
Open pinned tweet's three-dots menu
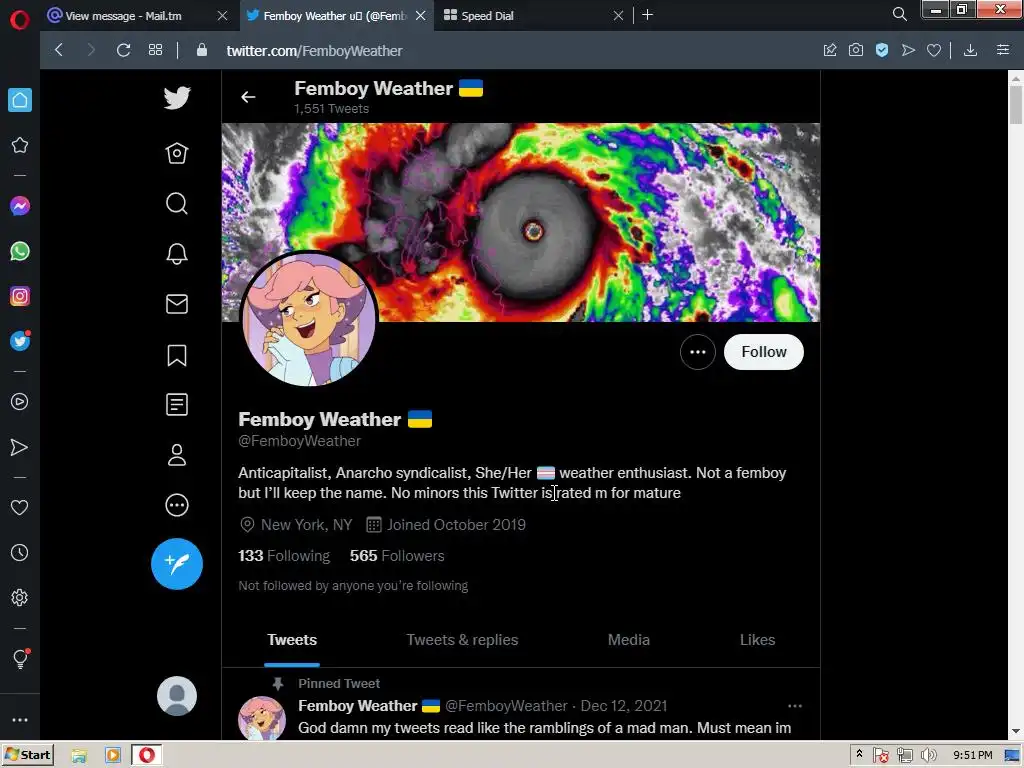coord(795,706)
